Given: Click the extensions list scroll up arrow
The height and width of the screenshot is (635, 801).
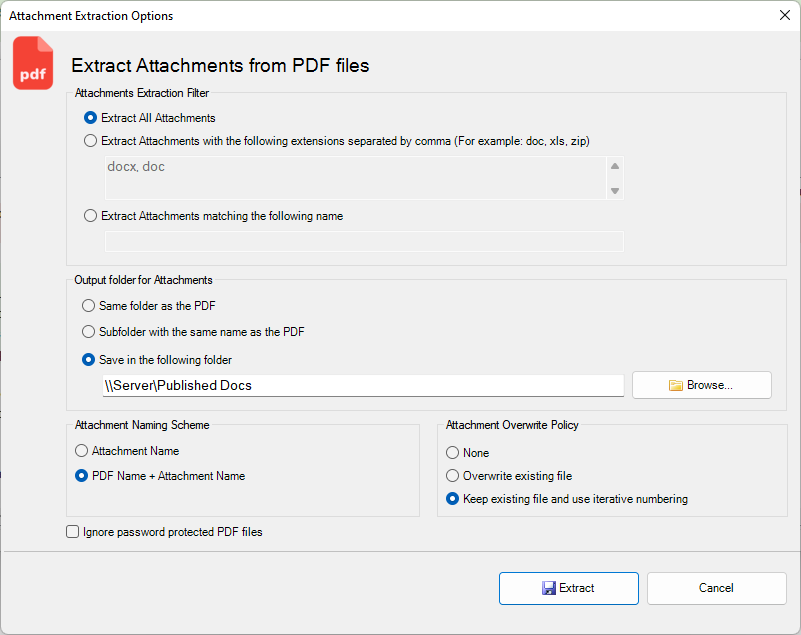Looking at the screenshot, I should tap(615, 167).
